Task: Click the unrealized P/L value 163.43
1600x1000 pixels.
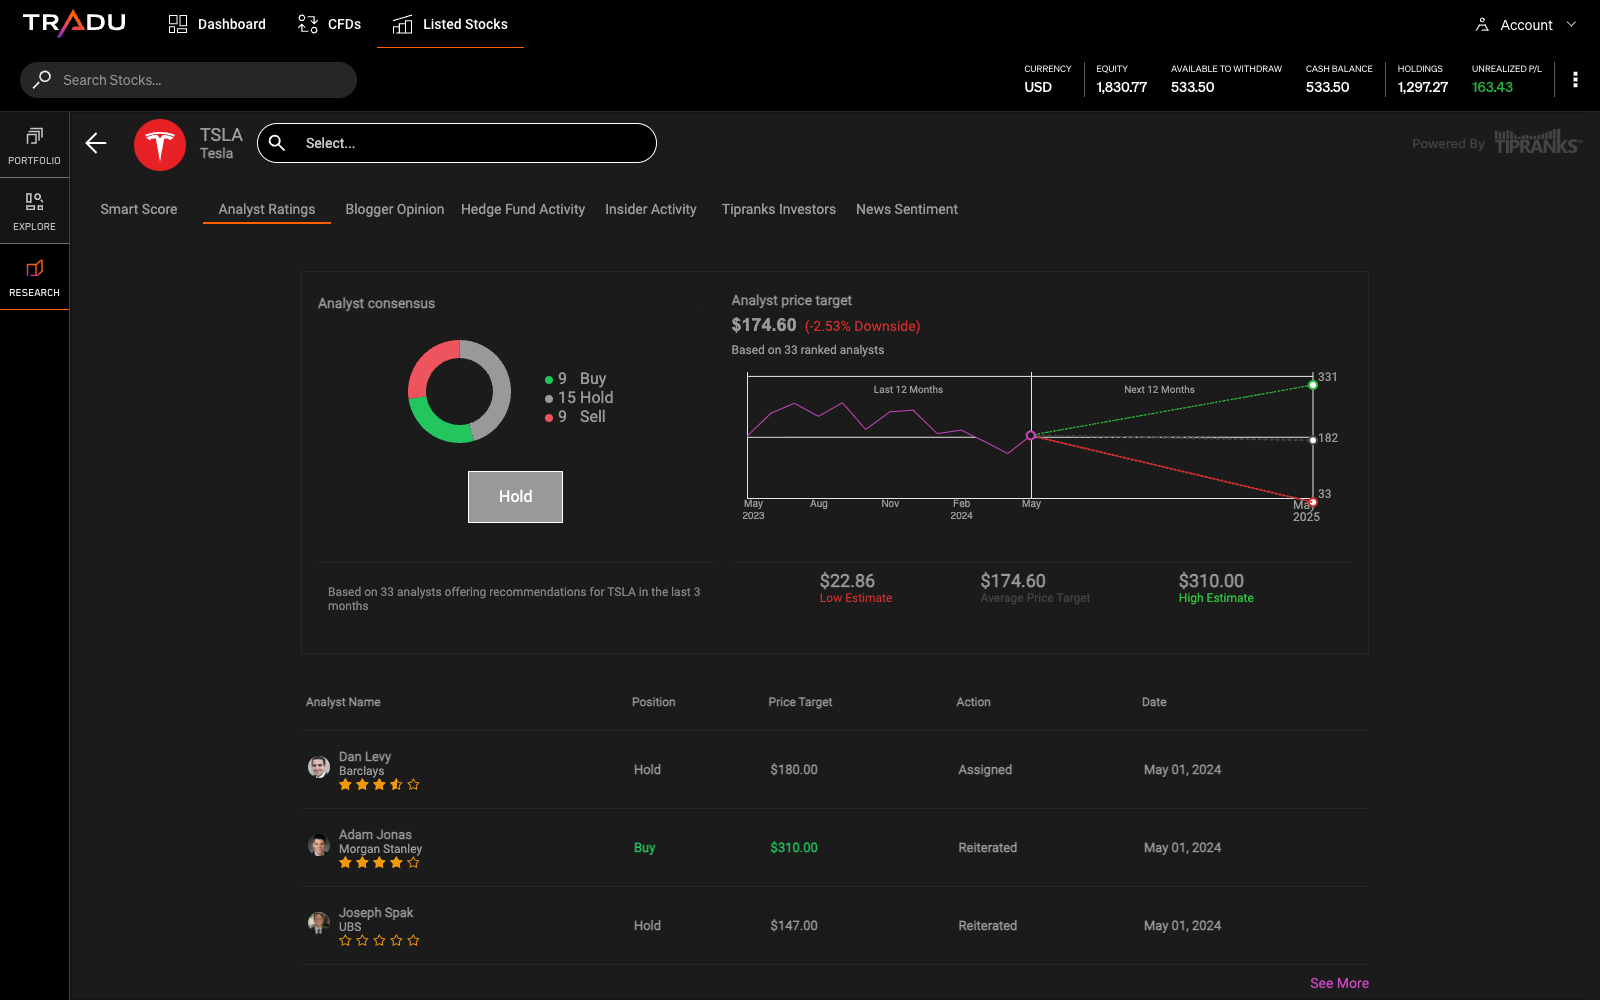Action: coord(1492,87)
